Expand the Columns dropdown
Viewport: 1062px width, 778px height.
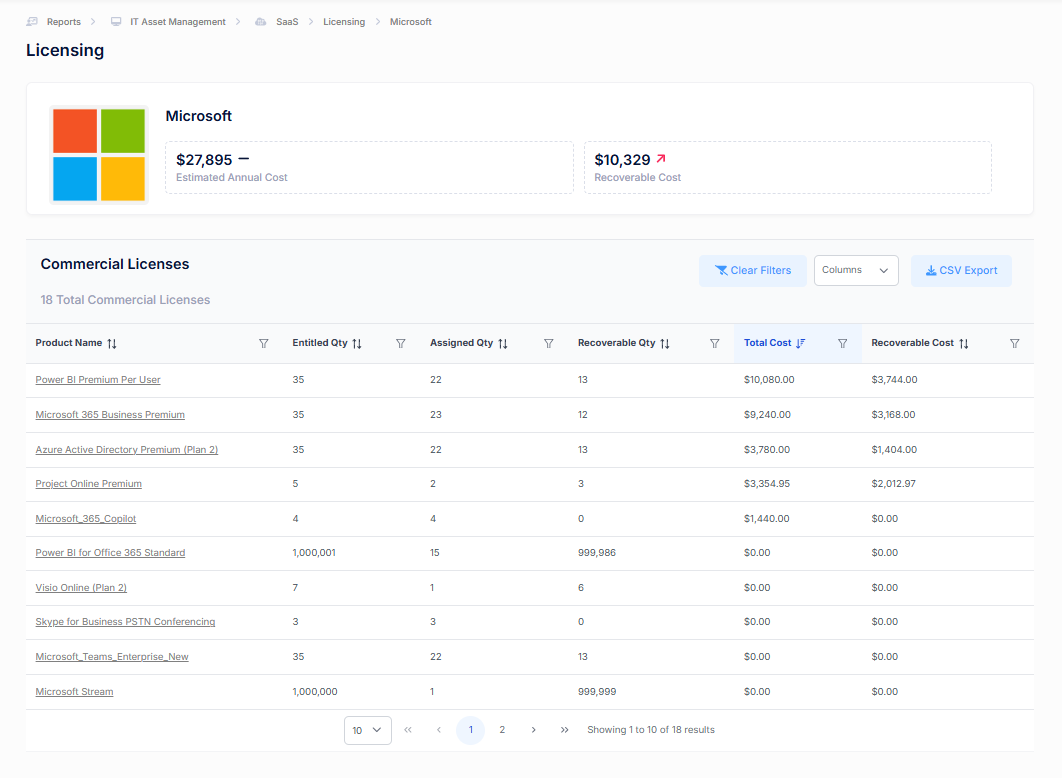tap(856, 270)
